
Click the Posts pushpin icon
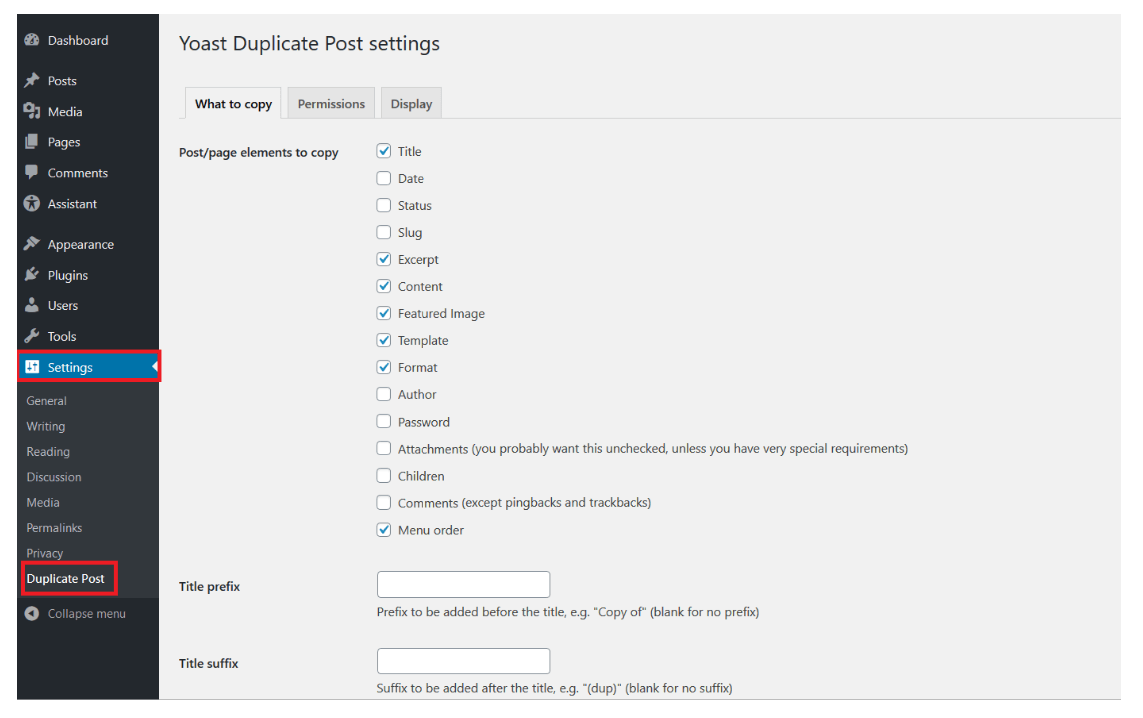(31, 80)
